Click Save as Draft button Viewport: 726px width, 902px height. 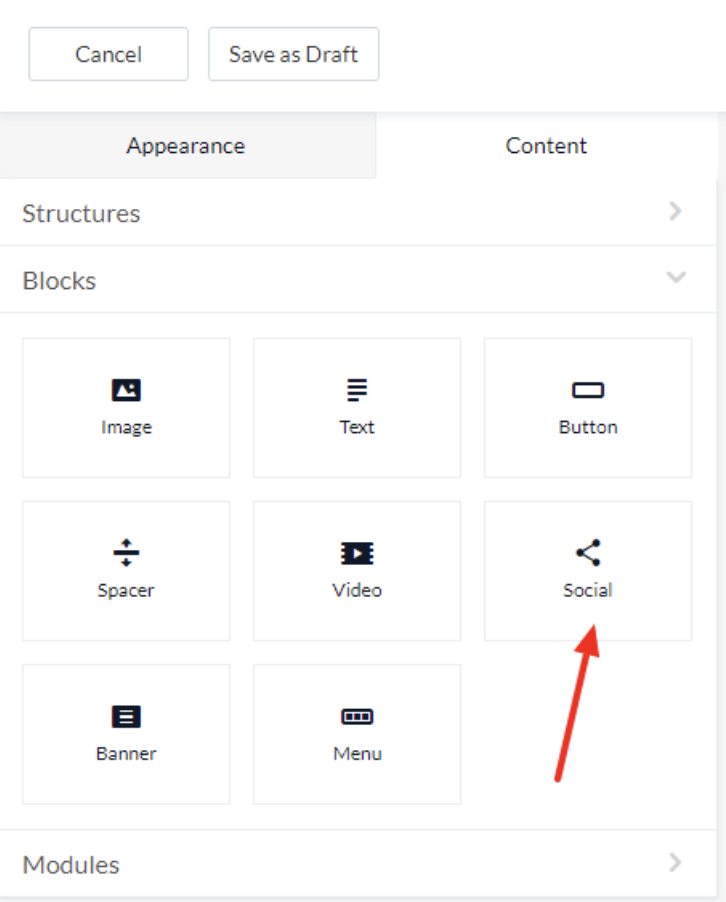coord(293,54)
